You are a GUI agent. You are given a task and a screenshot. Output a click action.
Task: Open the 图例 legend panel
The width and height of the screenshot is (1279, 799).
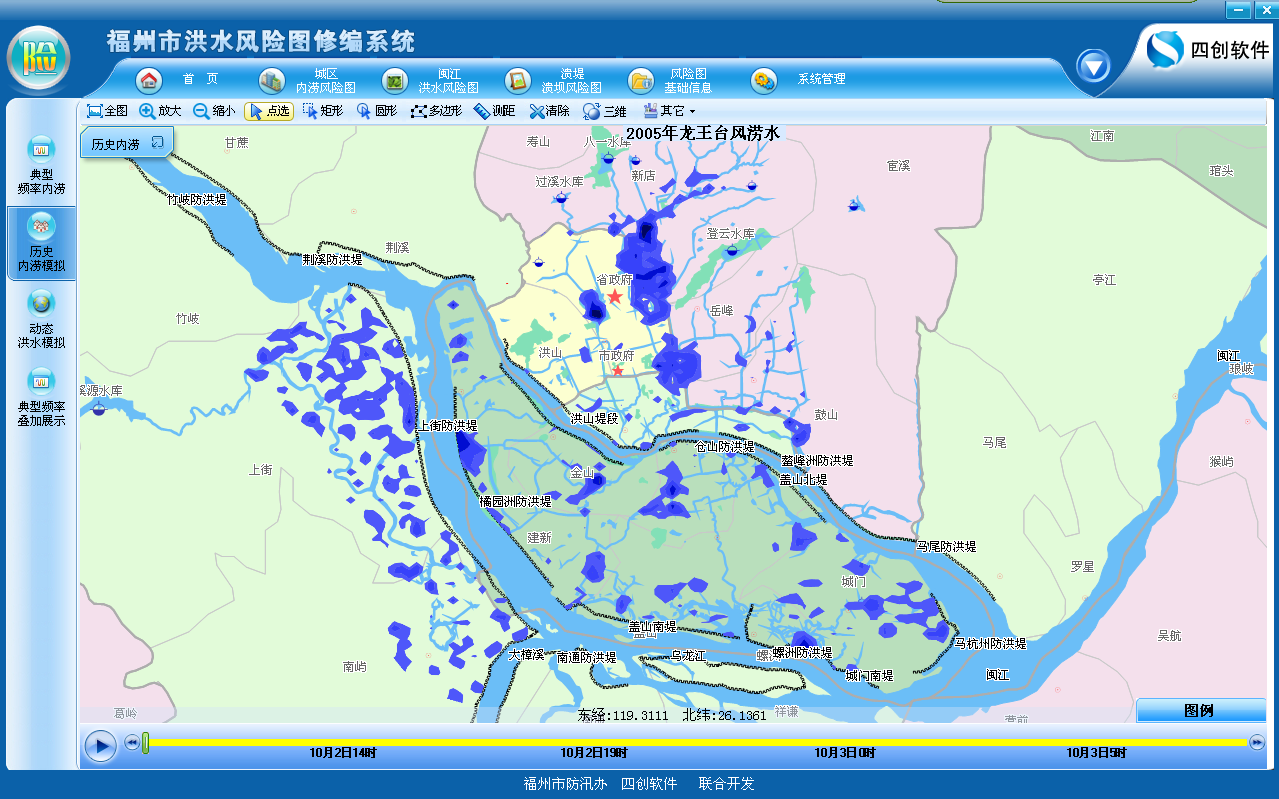point(1200,710)
